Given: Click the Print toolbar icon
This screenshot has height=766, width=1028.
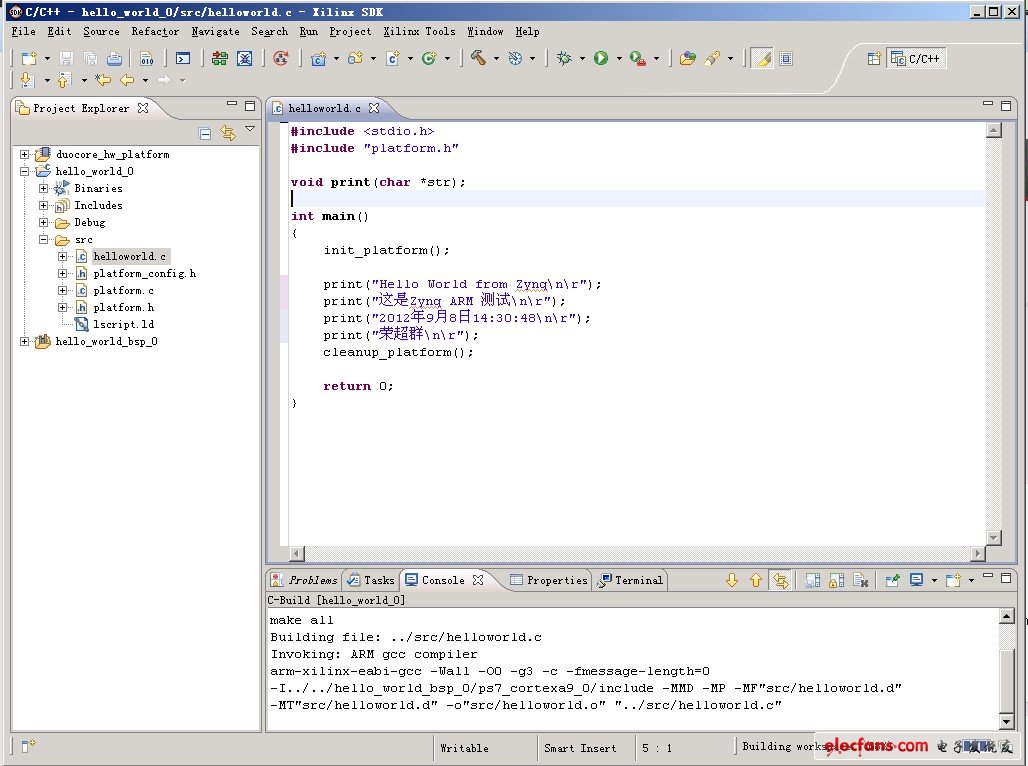Looking at the screenshot, I should [x=114, y=59].
